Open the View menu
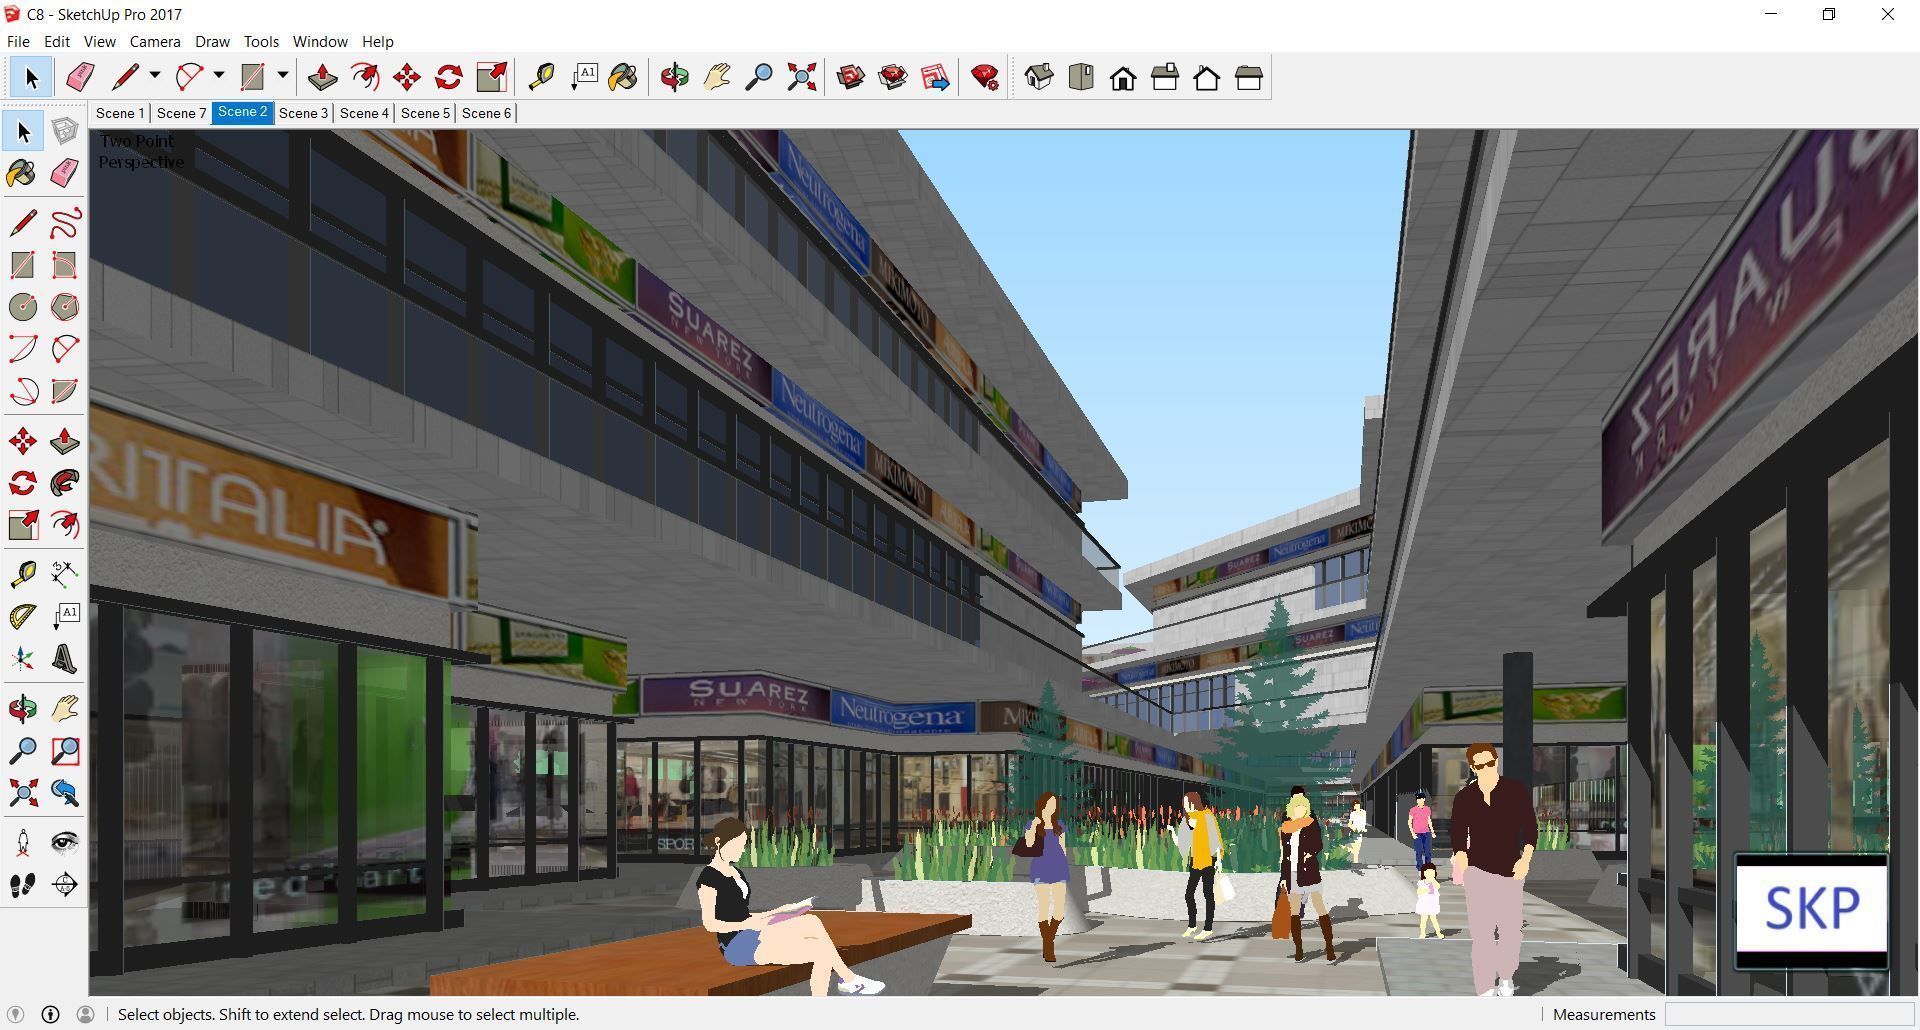The image size is (1920, 1030). tap(99, 42)
